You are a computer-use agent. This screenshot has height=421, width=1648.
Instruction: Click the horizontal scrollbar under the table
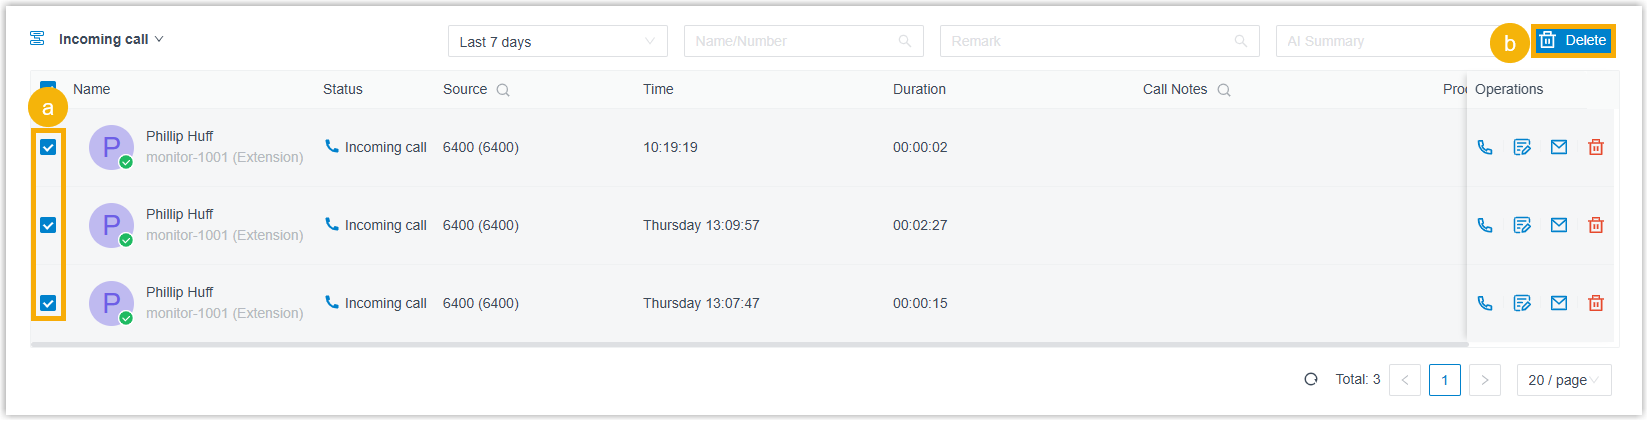[x=750, y=344]
